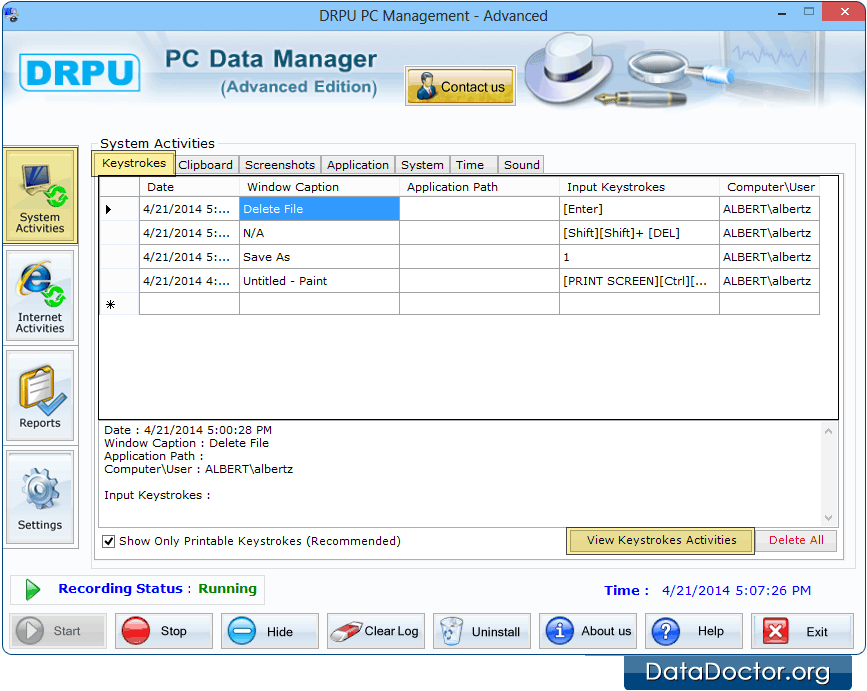The width and height of the screenshot is (867, 691).
Task: Switch to the System tab
Action: pyautogui.click(x=422, y=165)
